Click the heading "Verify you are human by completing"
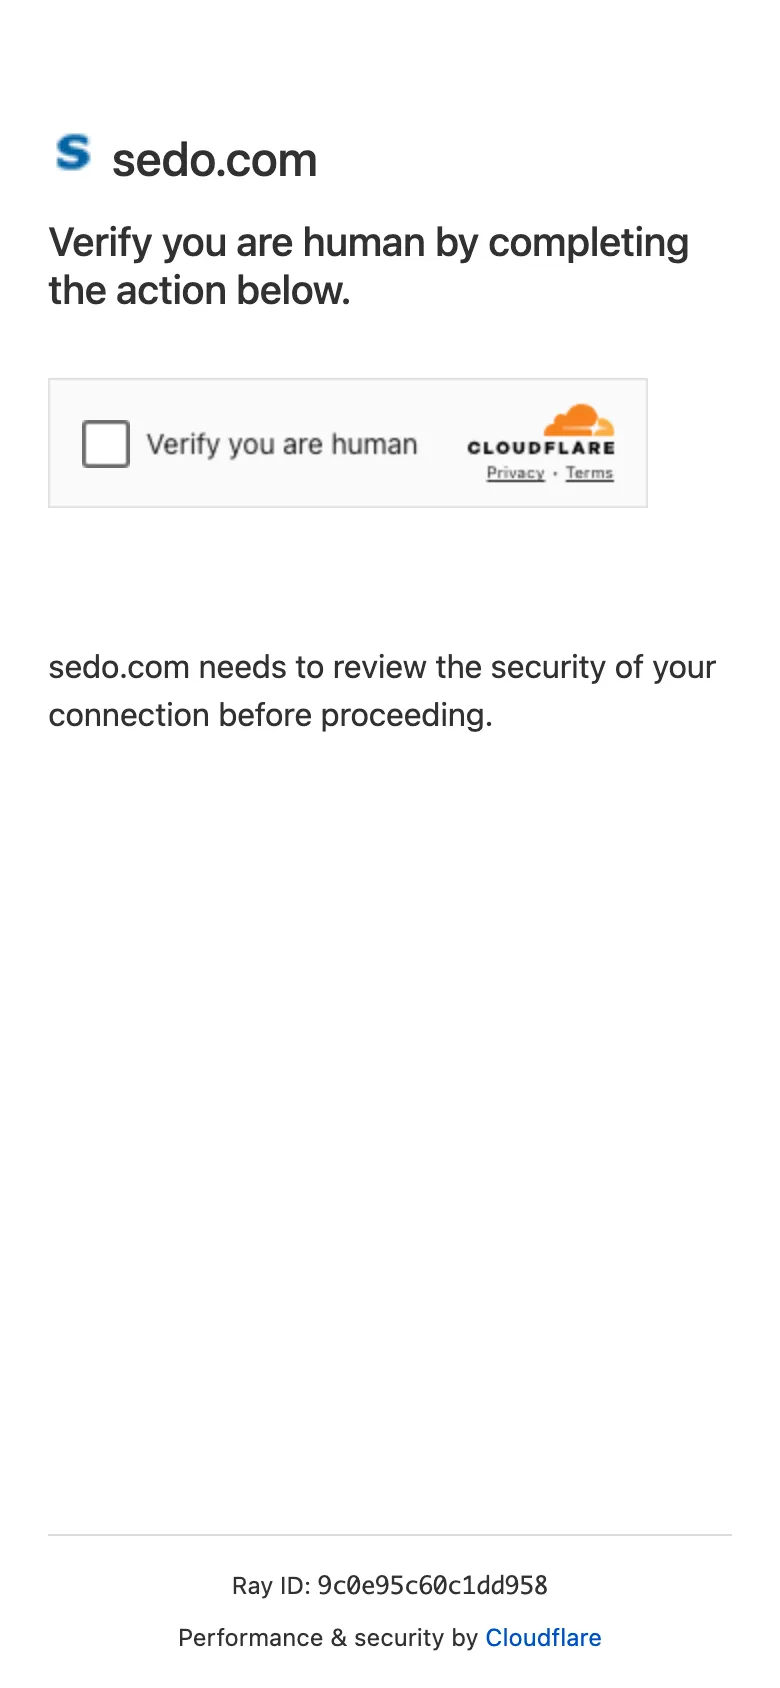Viewport: 780px width, 1688px height. point(368,243)
